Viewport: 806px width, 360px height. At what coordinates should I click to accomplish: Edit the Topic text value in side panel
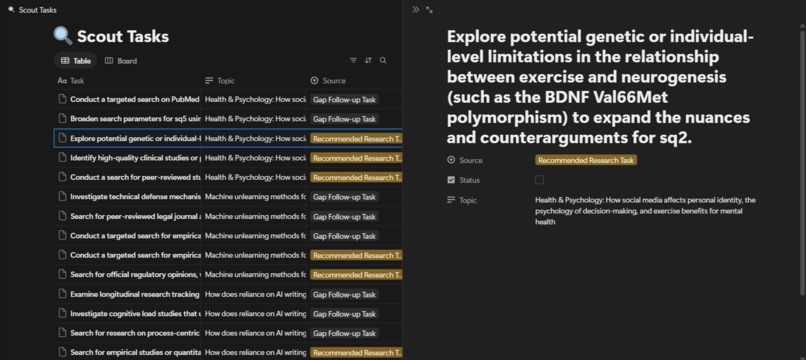(645, 211)
